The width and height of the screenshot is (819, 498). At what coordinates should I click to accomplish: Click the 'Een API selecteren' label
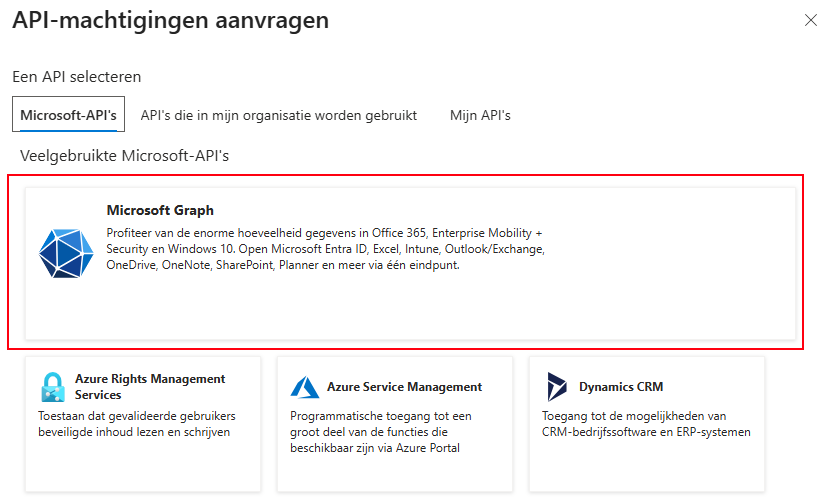point(77,77)
